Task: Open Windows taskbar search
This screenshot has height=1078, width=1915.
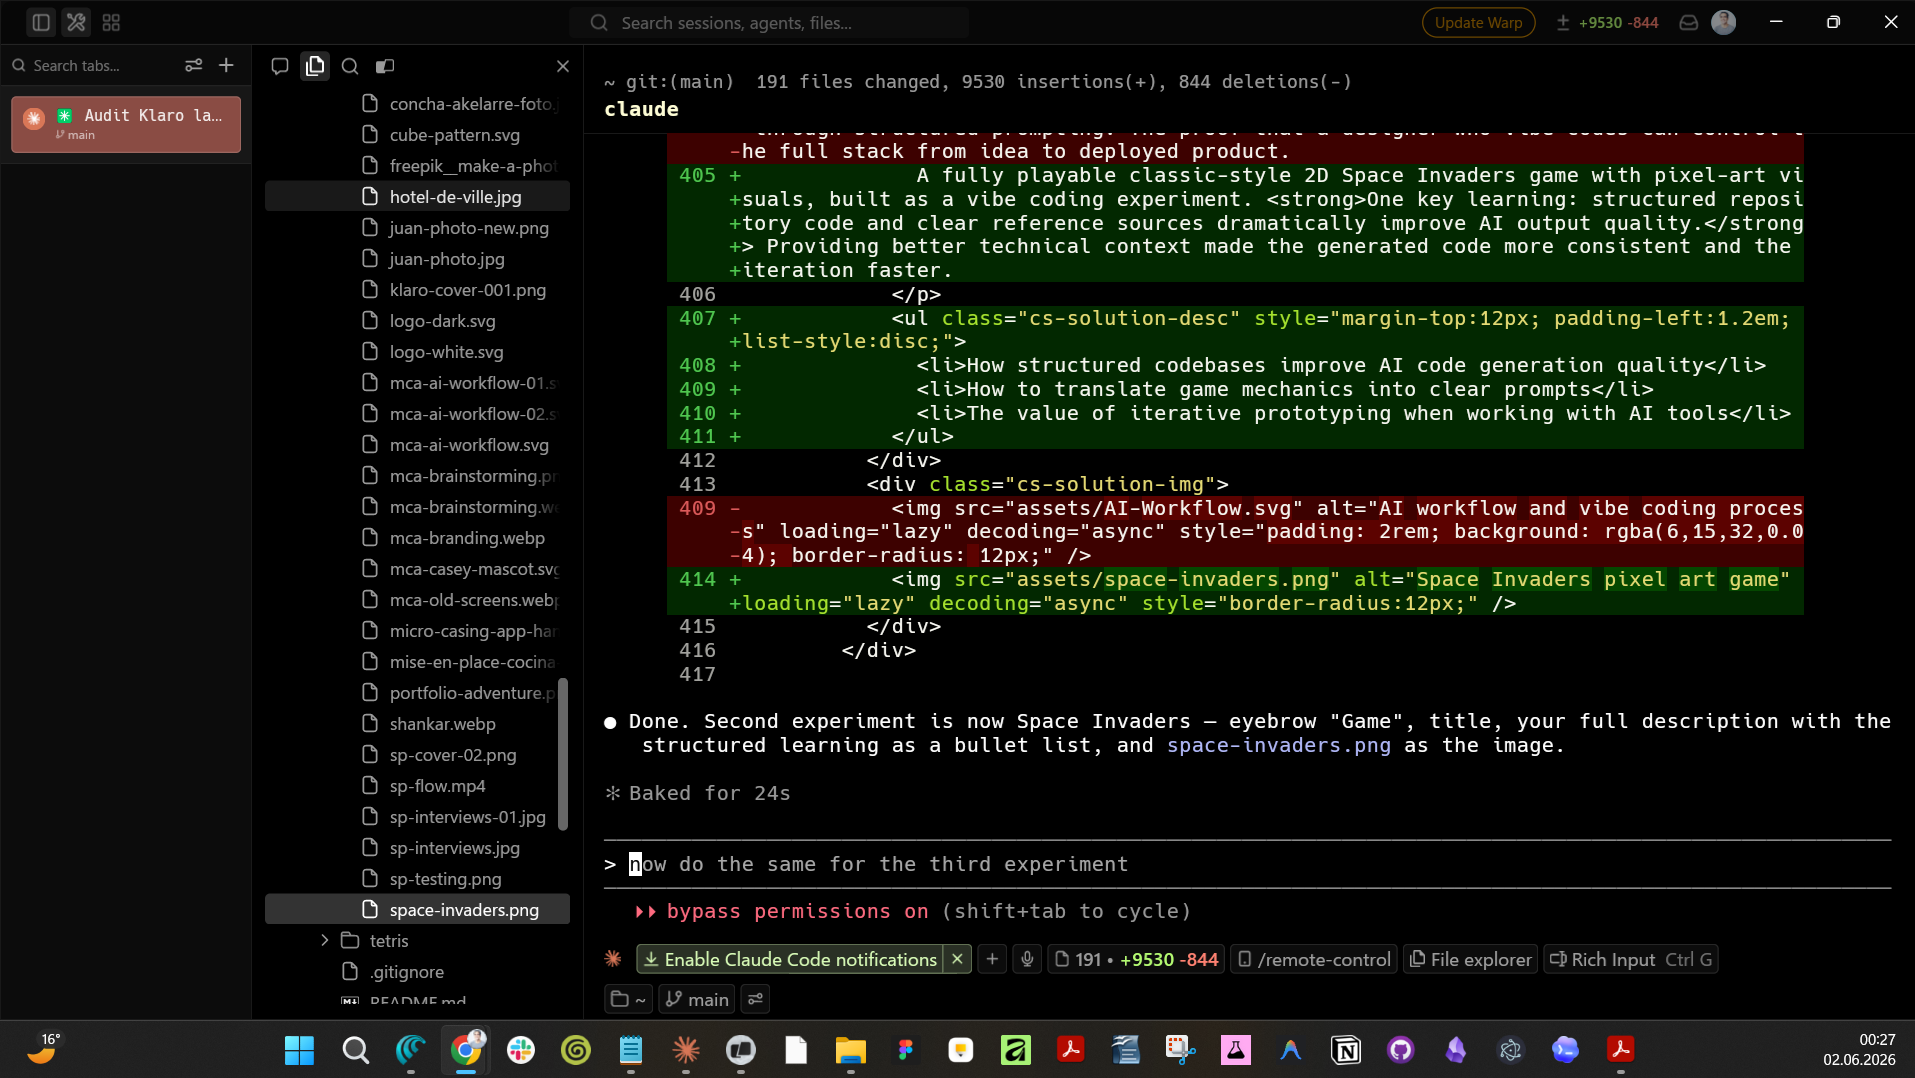Action: coord(355,1050)
